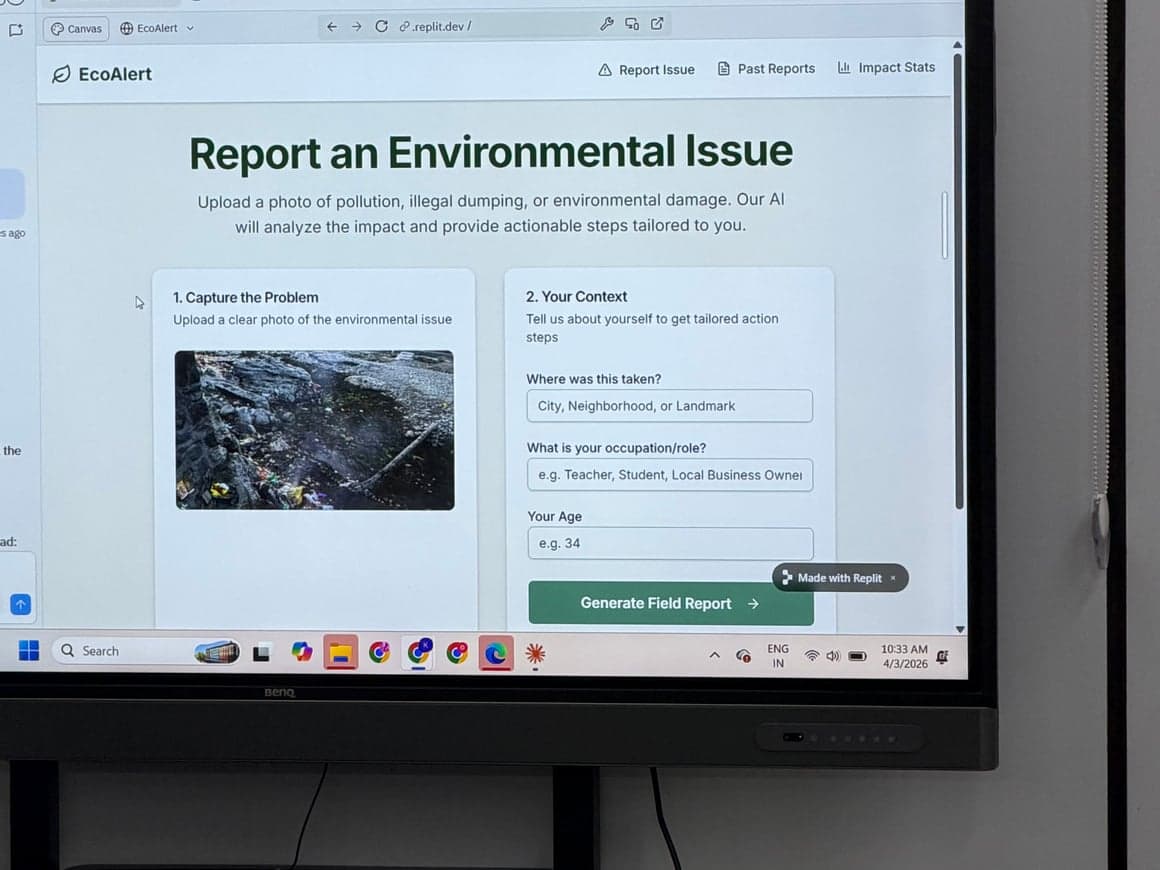Open Past Reports via its document icon

pos(722,68)
